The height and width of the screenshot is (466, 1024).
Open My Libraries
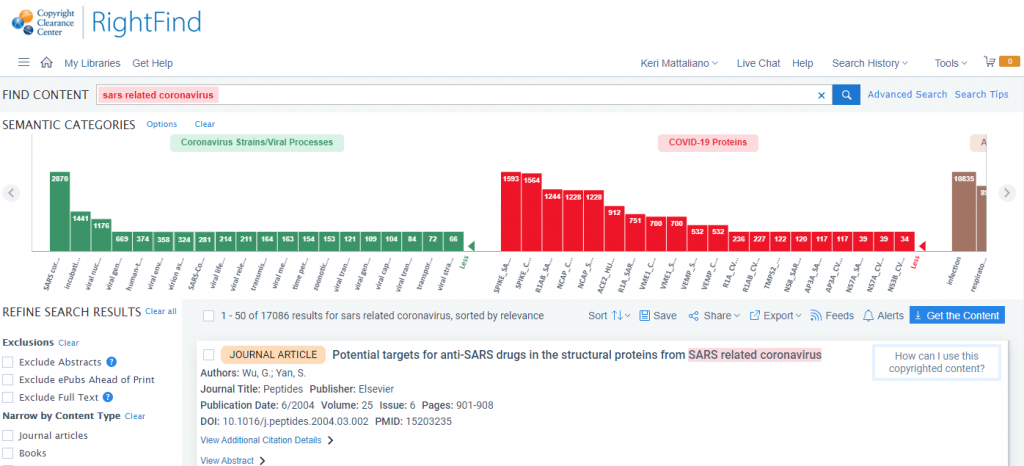[x=92, y=63]
